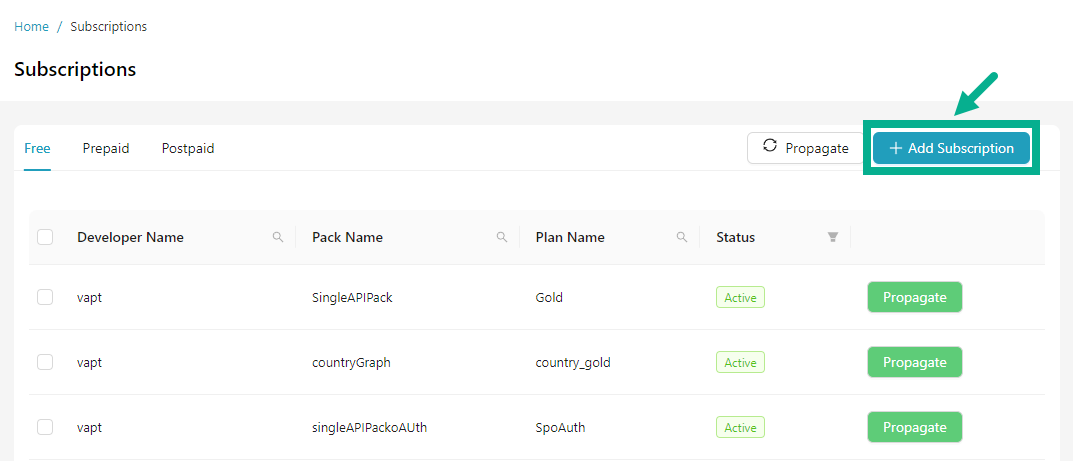Go to Home via breadcrumb link
Viewport: 1073px width, 461px height.
[31, 27]
